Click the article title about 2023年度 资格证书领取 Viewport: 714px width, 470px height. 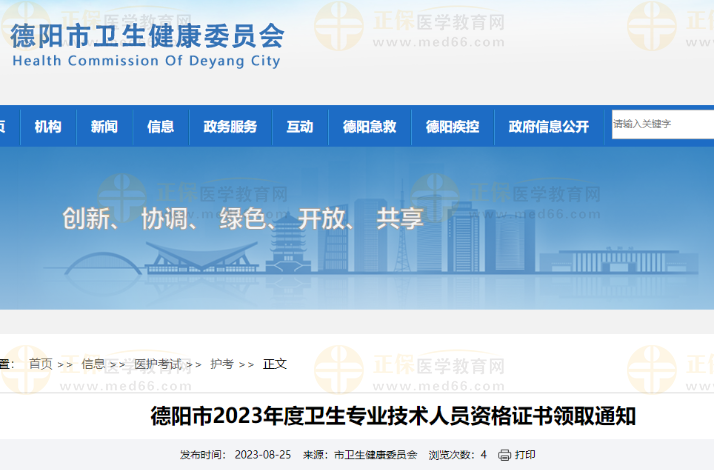point(392,416)
